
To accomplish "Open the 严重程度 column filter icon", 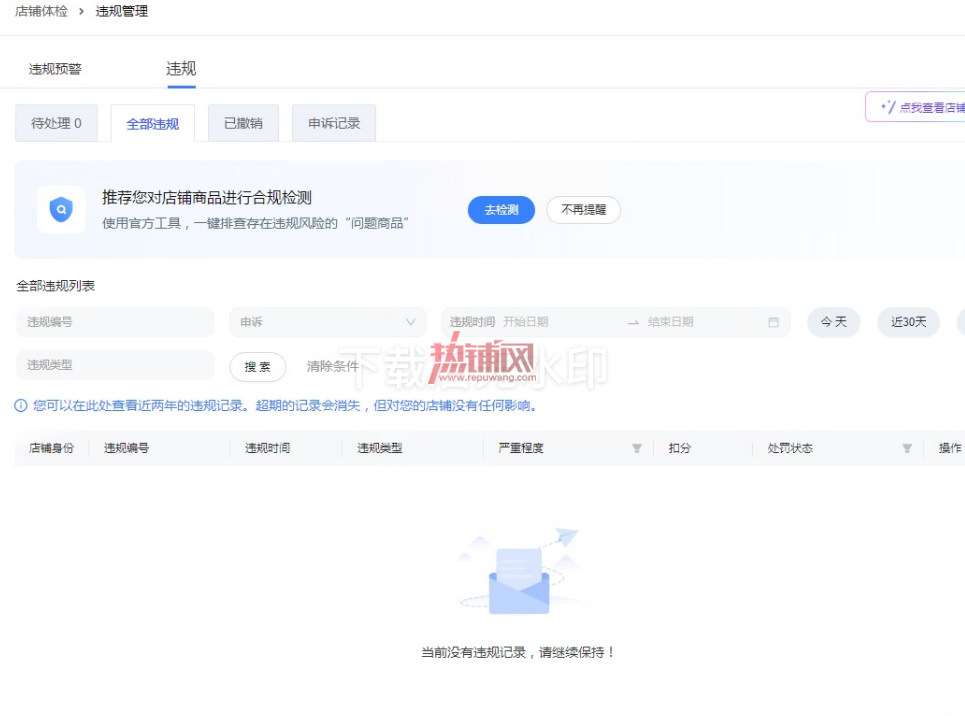I will [x=637, y=448].
